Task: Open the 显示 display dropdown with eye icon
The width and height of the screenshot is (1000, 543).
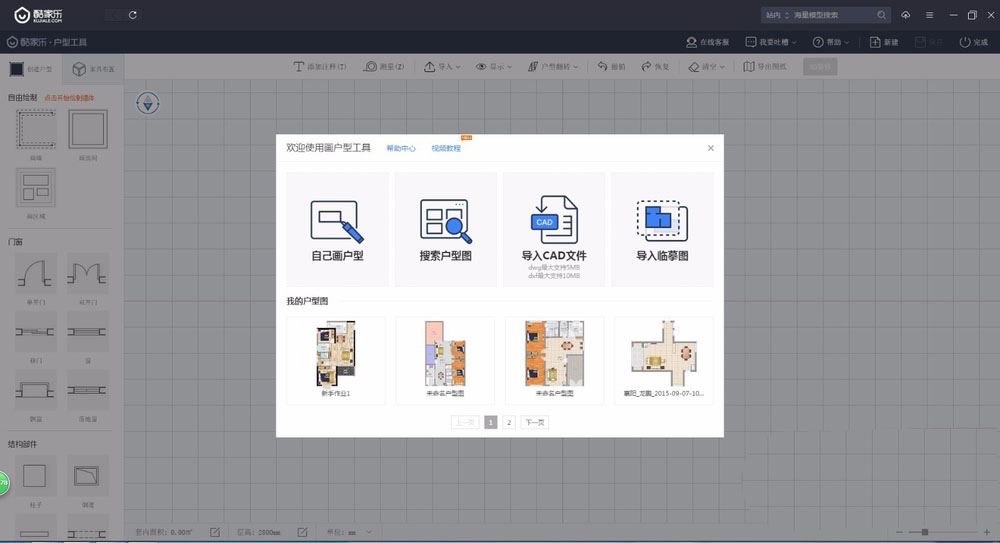Action: [494, 67]
